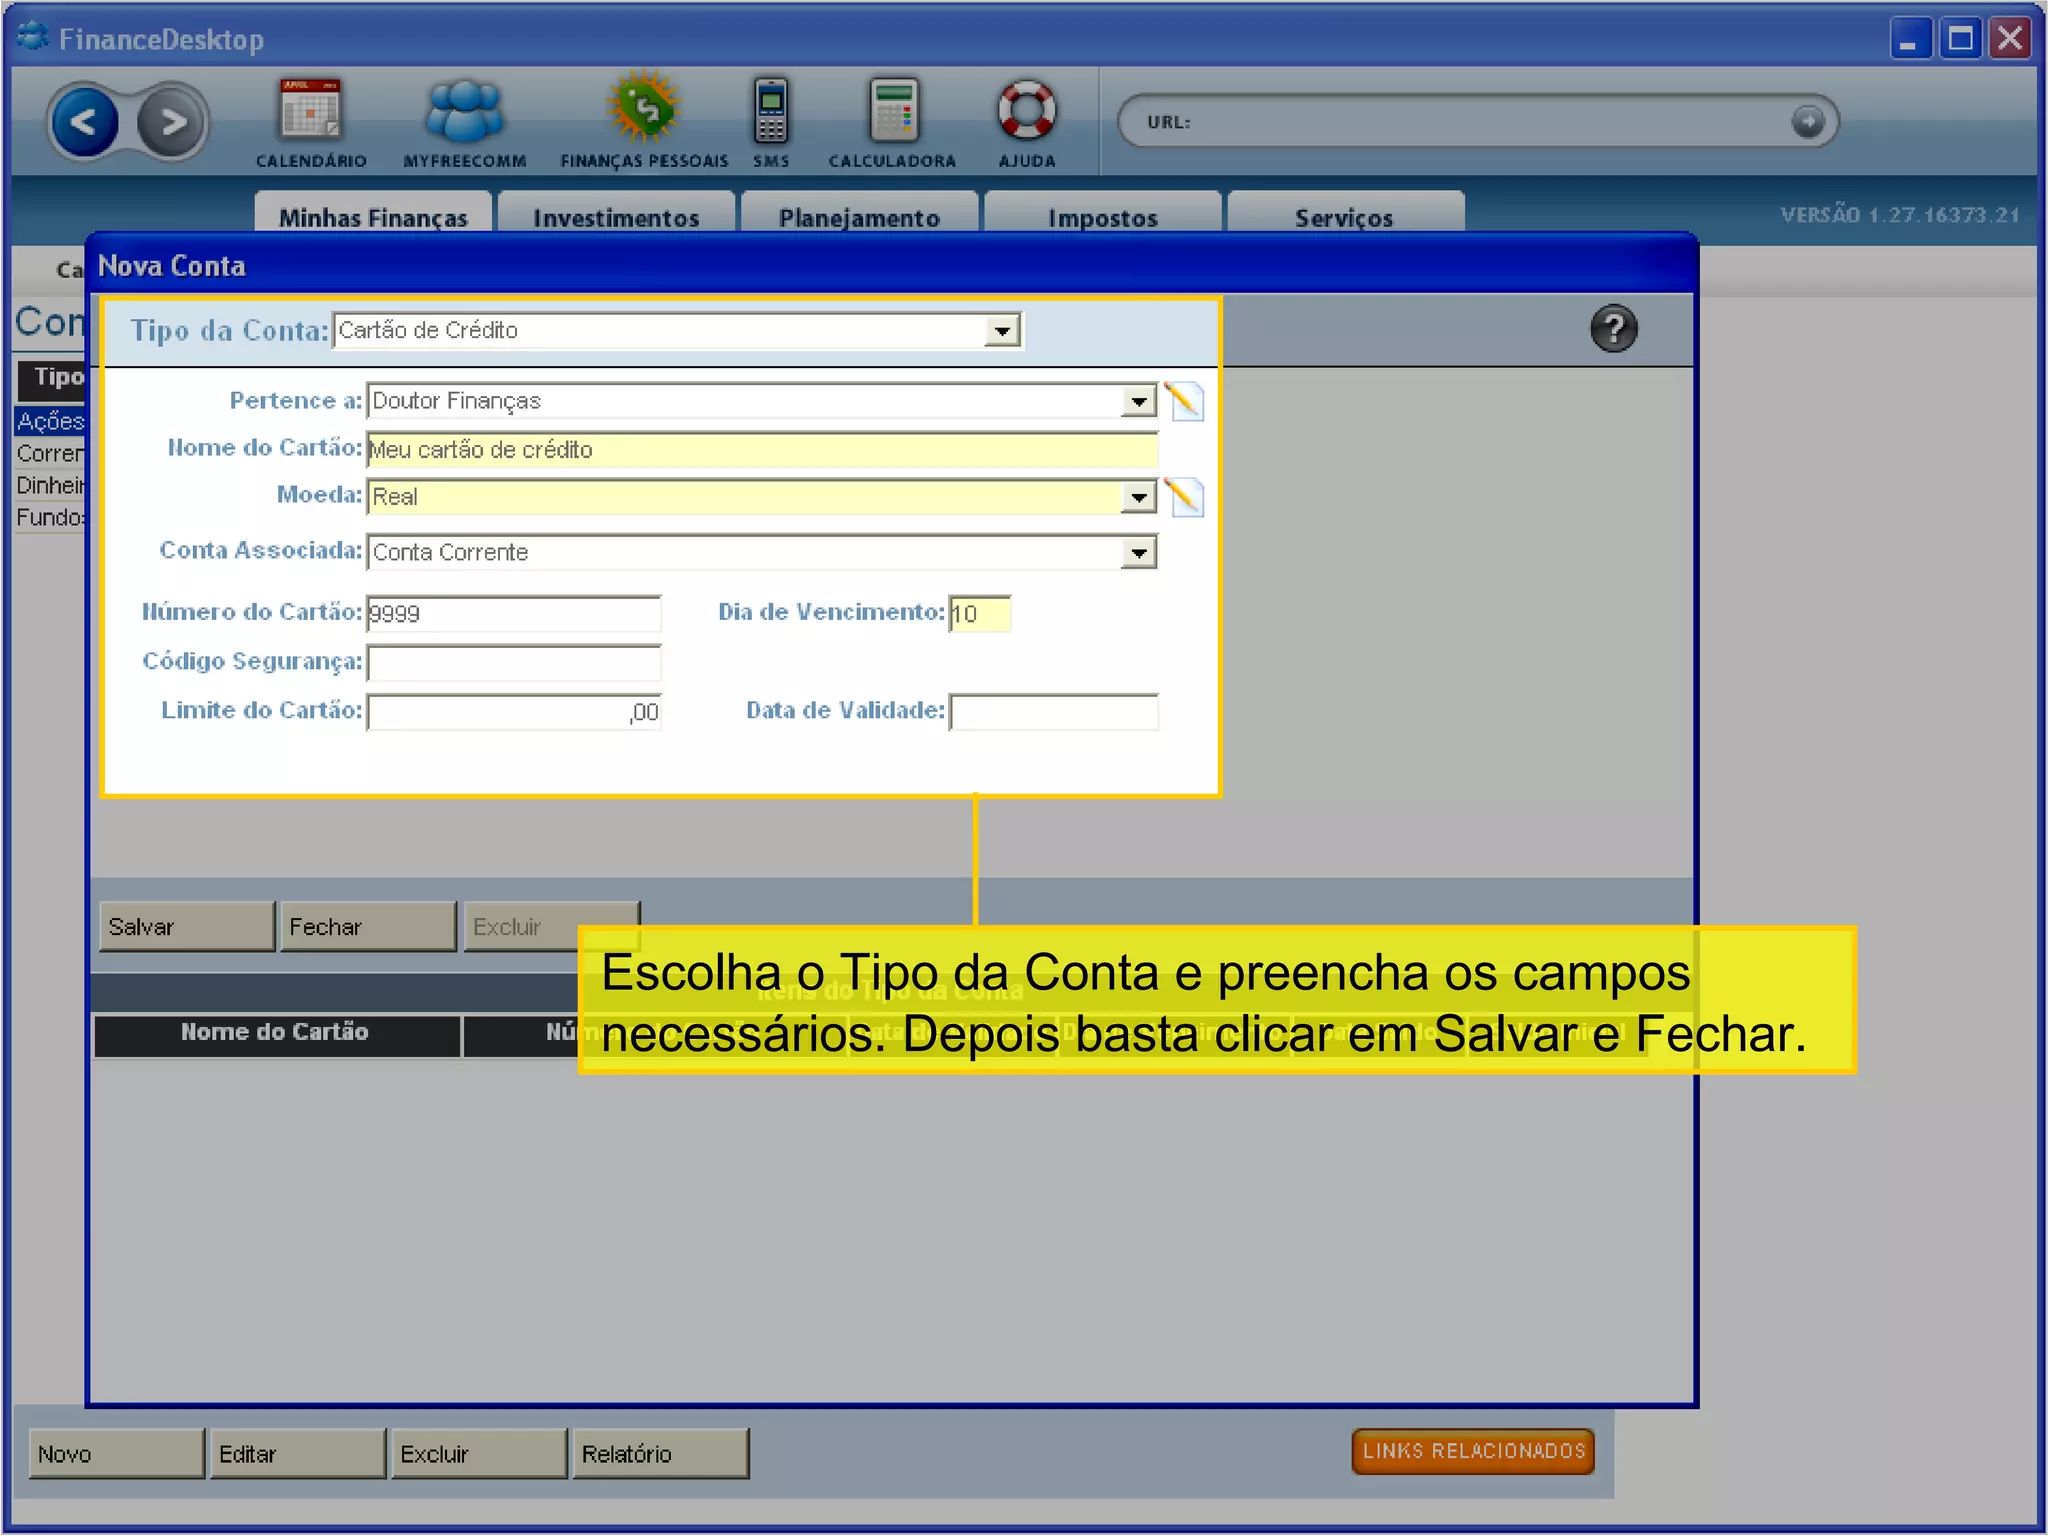
Task: Click the Código Segurança input field
Action: (x=514, y=663)
